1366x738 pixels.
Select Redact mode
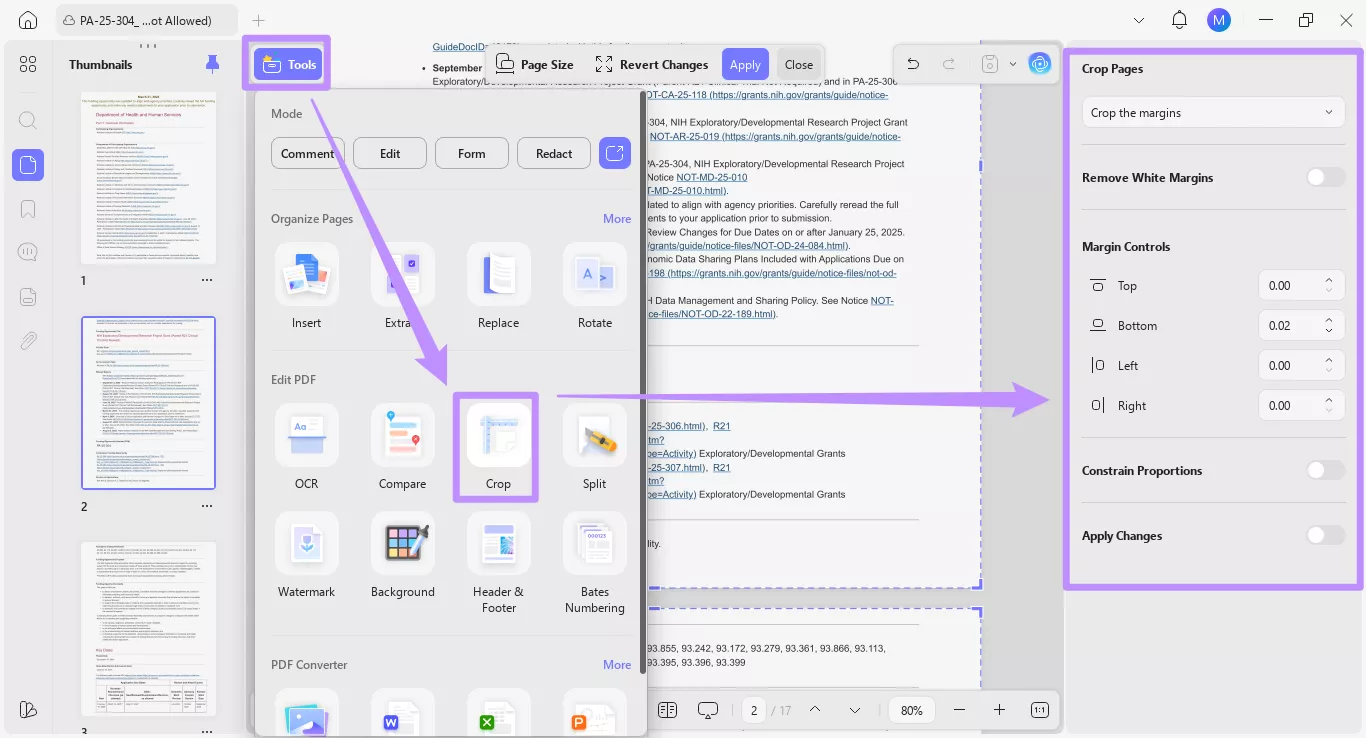tap(554, 153)
